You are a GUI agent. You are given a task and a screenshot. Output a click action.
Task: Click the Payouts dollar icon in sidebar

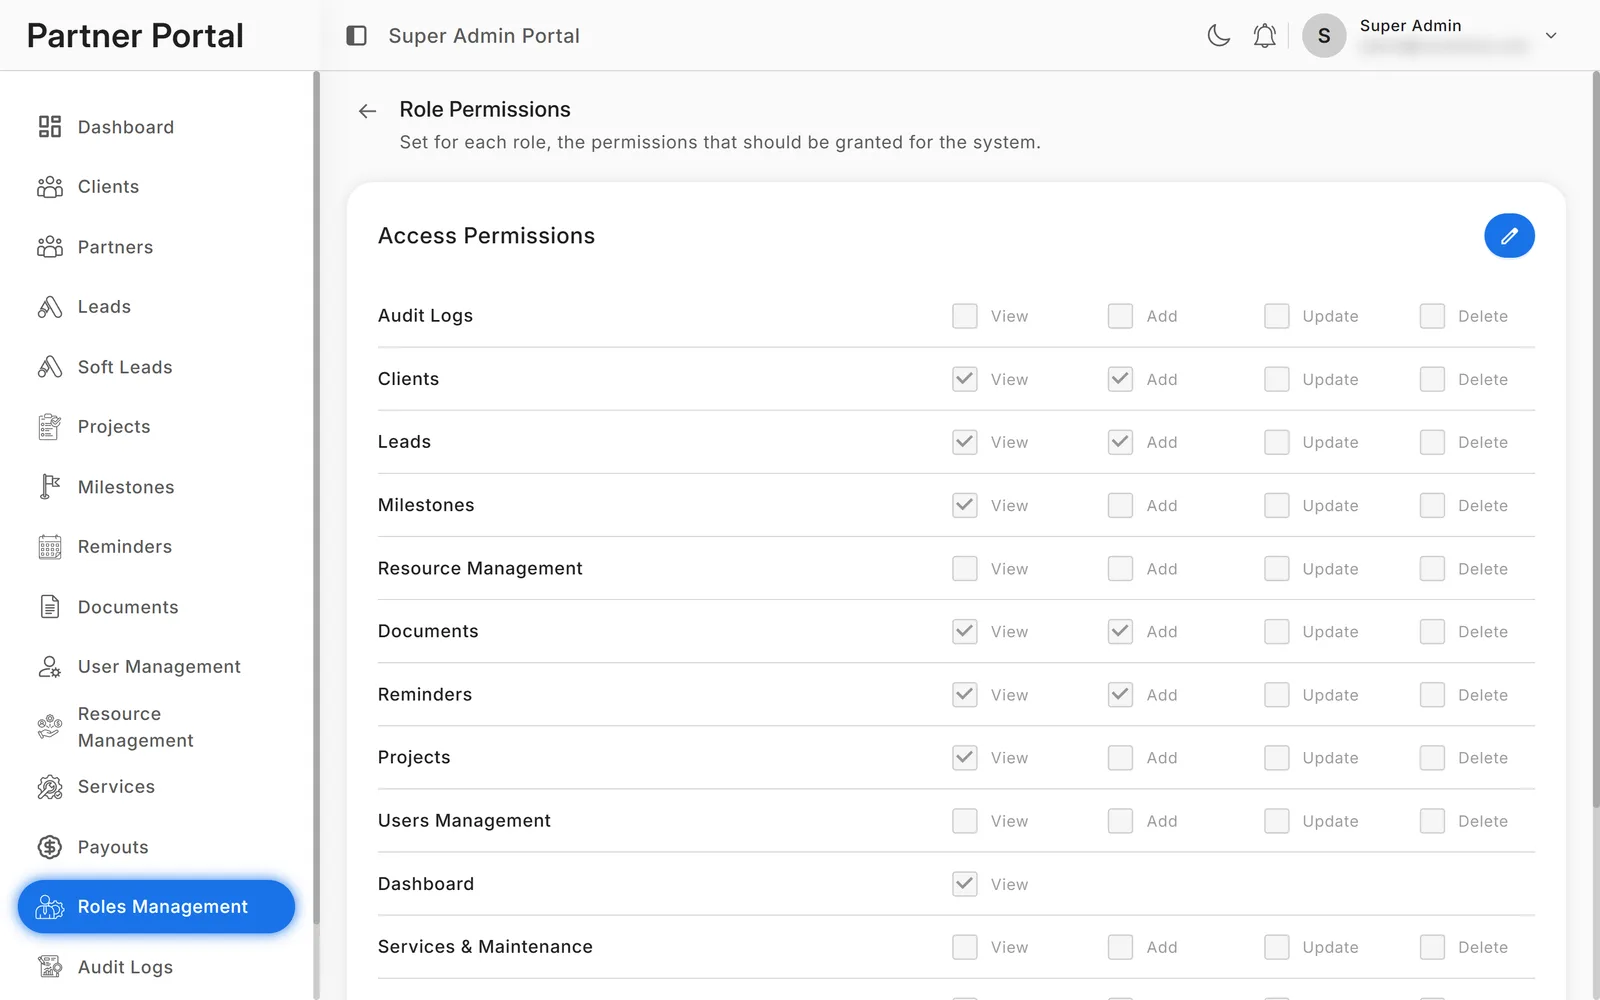pyautogui.click(x=50, y=847)
